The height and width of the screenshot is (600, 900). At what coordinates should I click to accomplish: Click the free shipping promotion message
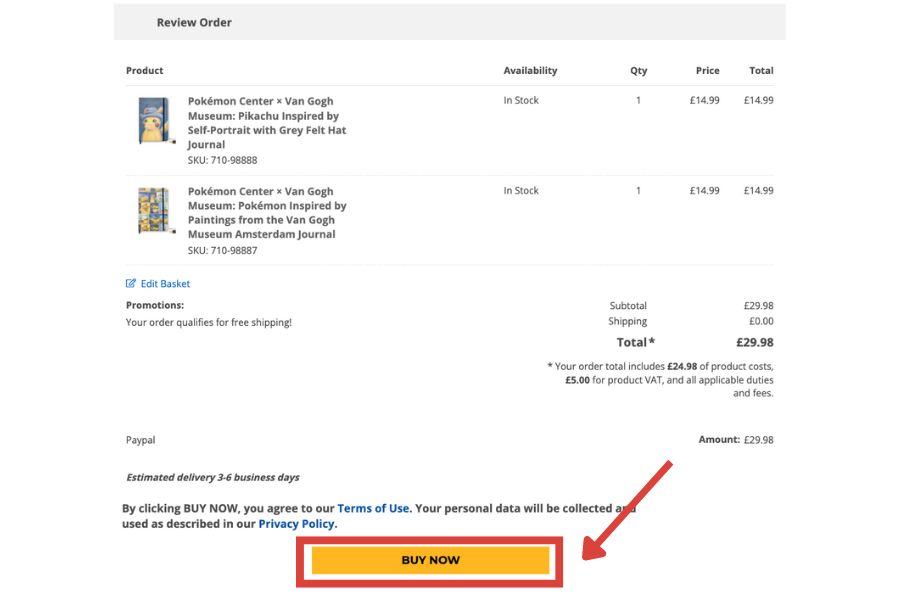(209, 322)
